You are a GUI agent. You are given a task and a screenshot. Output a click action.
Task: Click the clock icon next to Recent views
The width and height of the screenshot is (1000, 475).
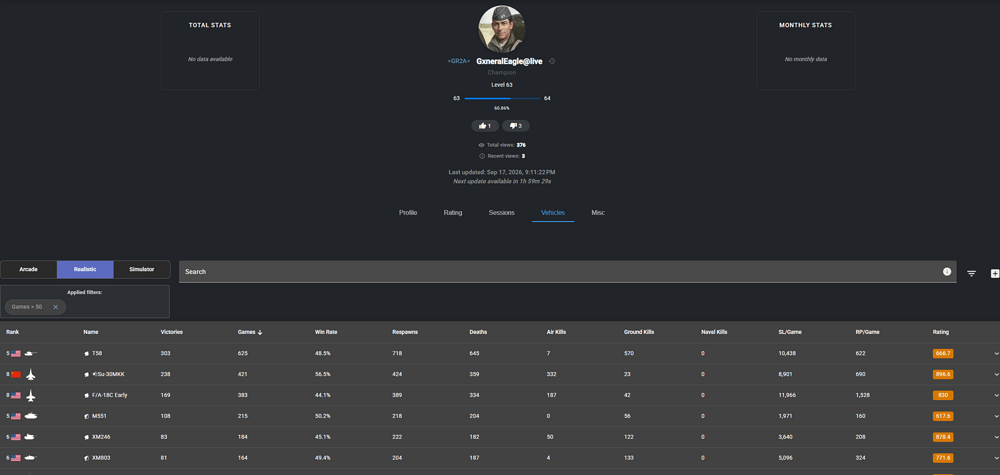point(482,156)
